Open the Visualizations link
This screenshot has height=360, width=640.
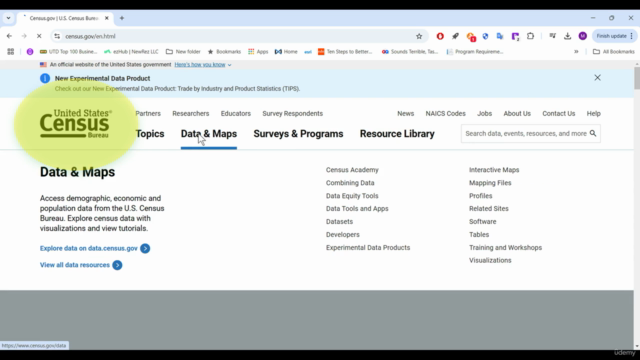pyautogui.click(x=490, y=260)
